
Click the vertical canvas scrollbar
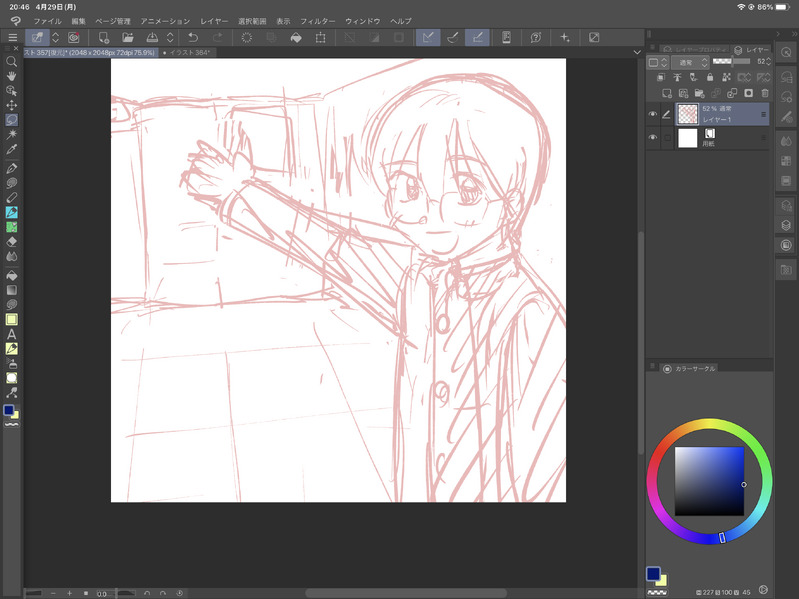tap(641, 341)
